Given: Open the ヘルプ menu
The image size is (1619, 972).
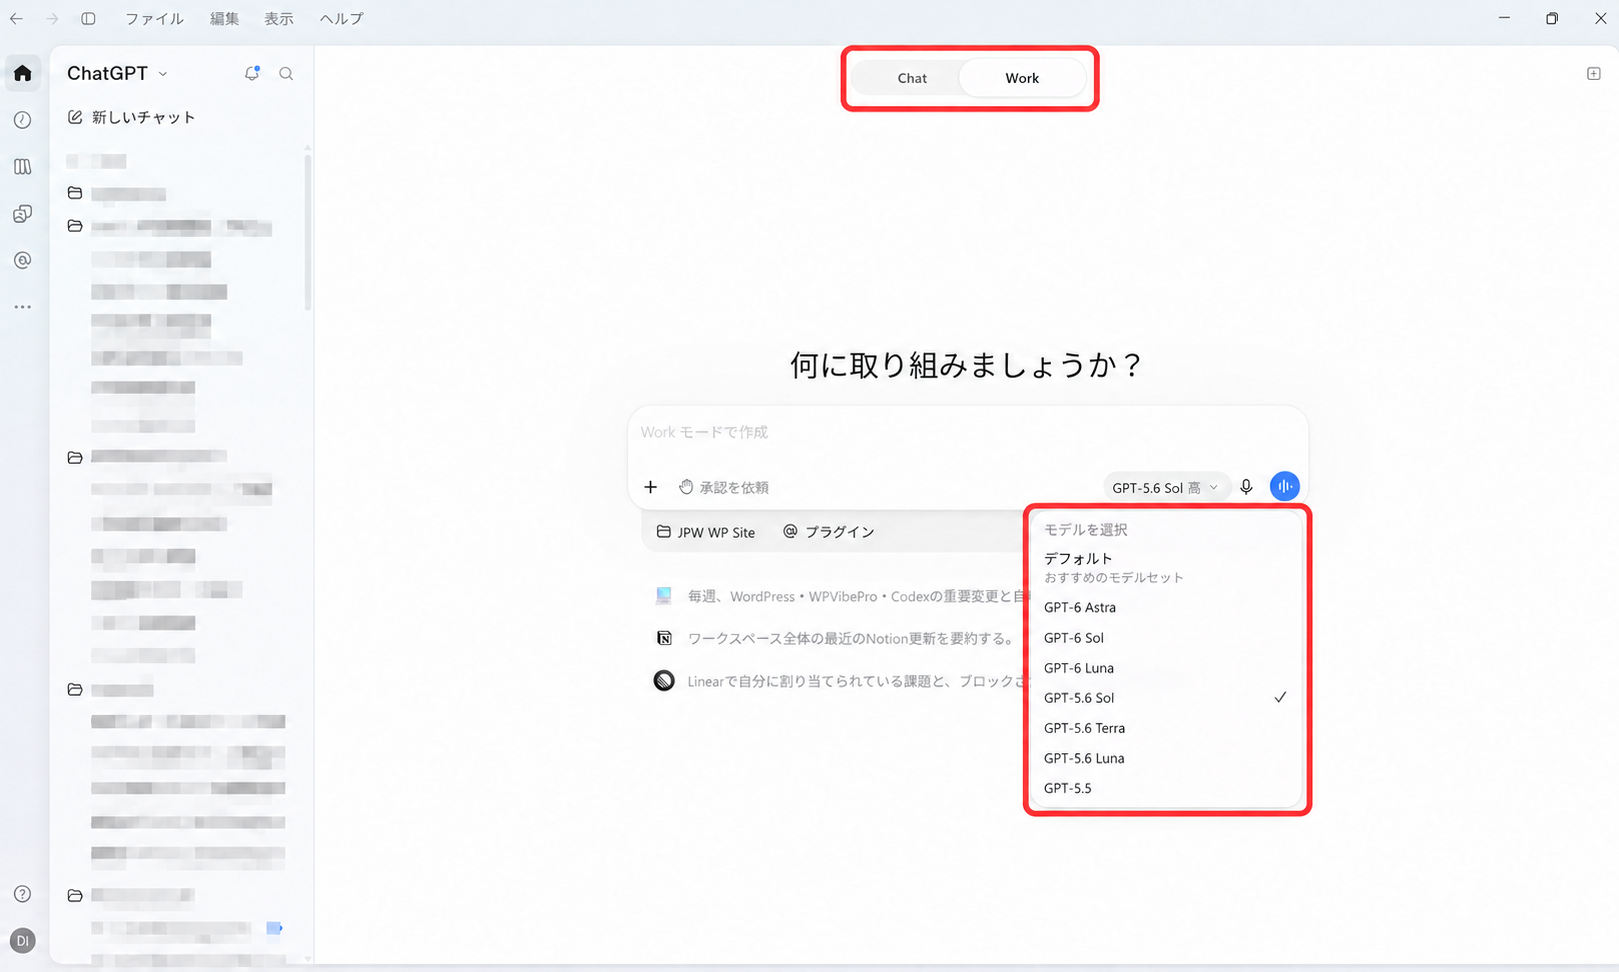Looking at the screenshot, I should 341,18.
